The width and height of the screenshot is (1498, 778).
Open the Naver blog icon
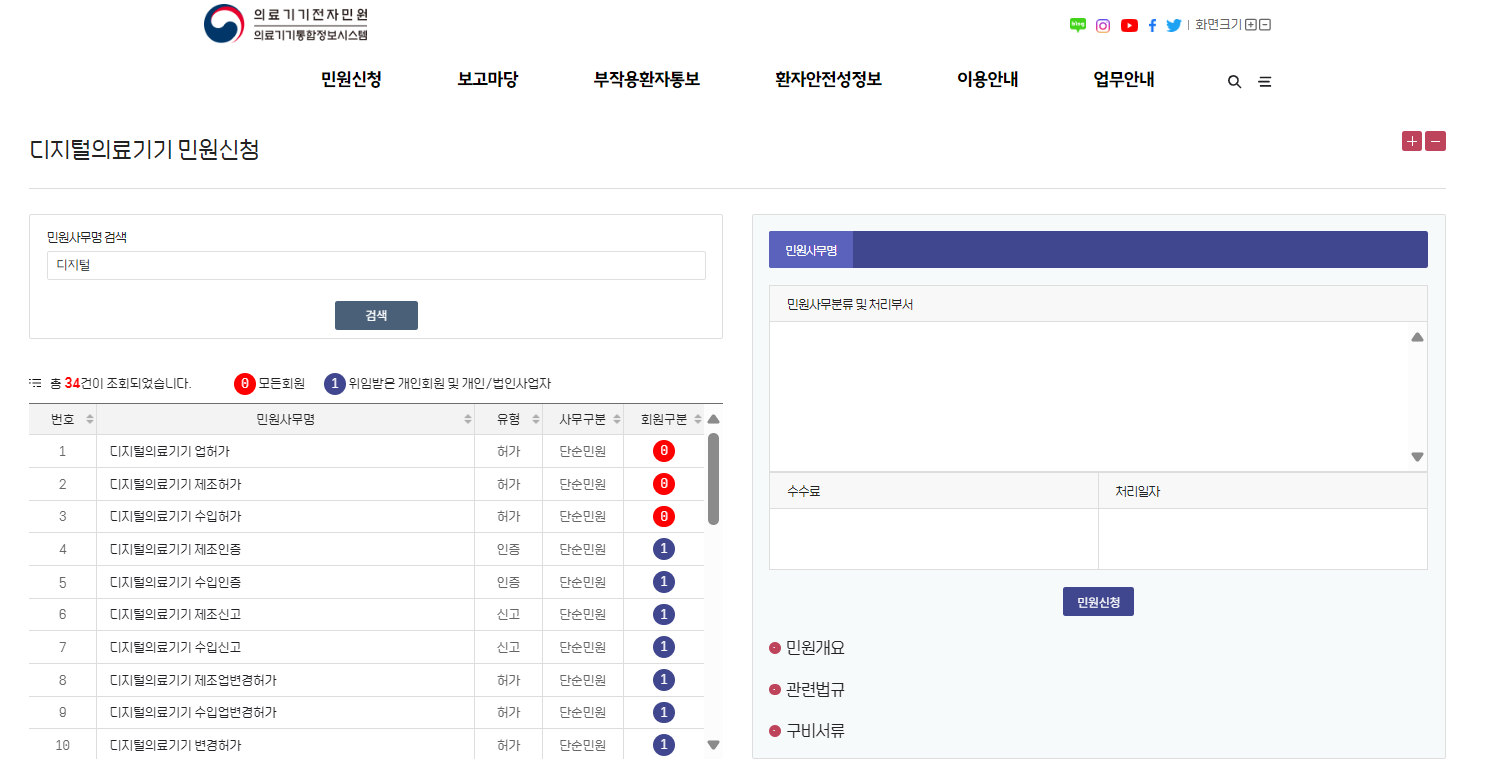[x=1078, y=24]
